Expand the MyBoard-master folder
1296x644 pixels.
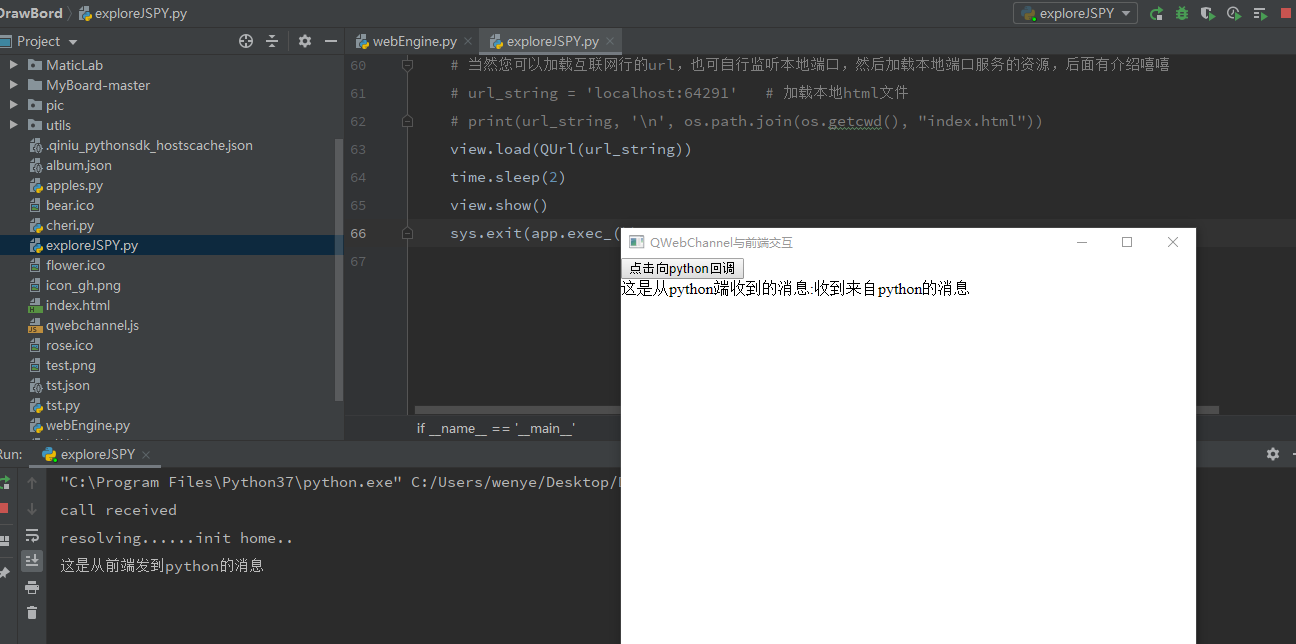[x=13, y=85]
